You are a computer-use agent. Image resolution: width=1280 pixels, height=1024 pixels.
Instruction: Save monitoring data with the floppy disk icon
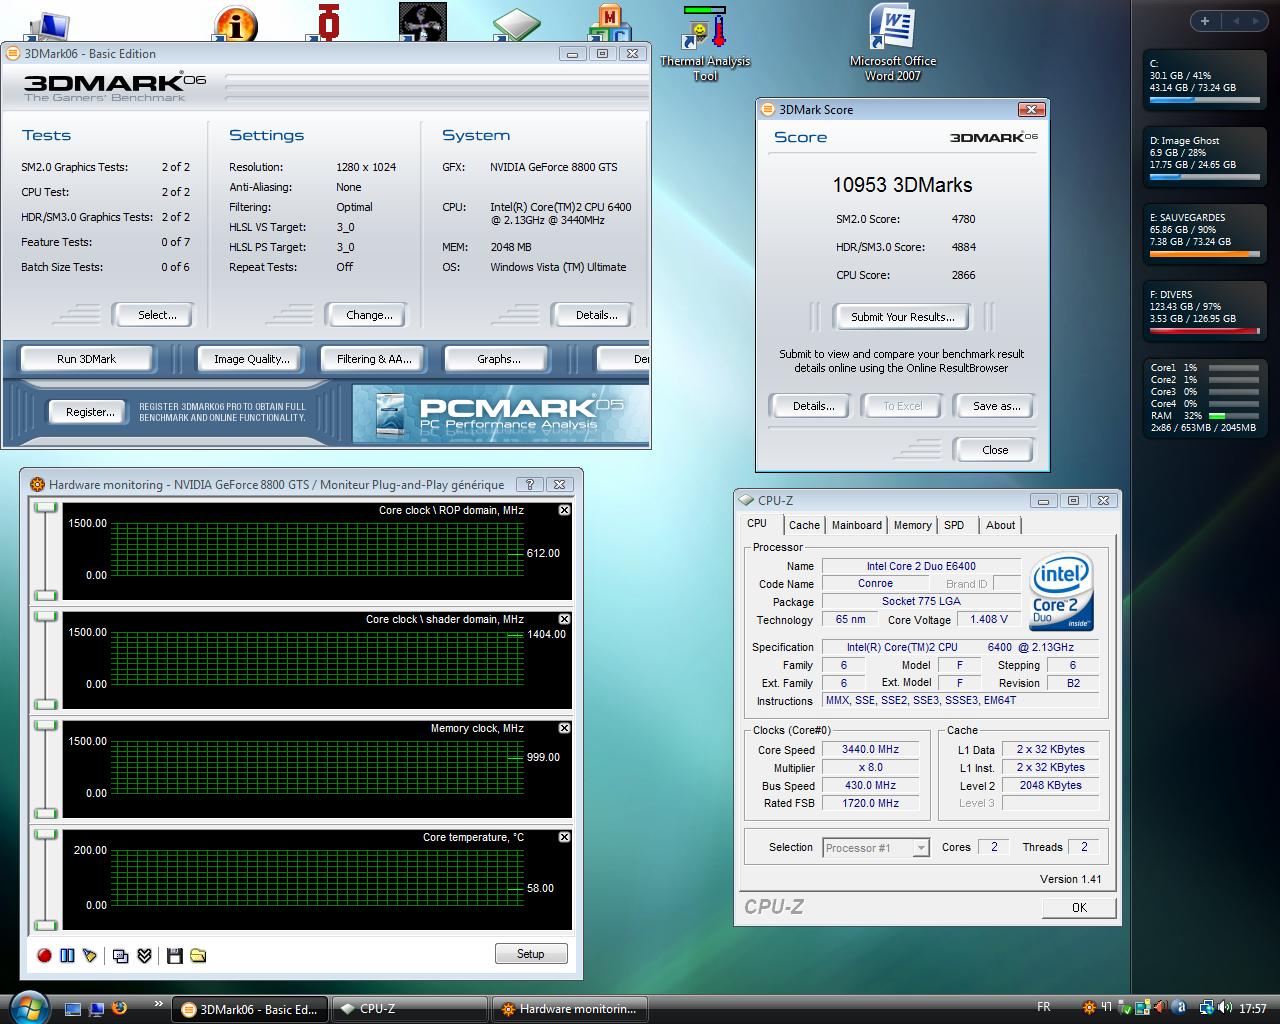[174, 955]
